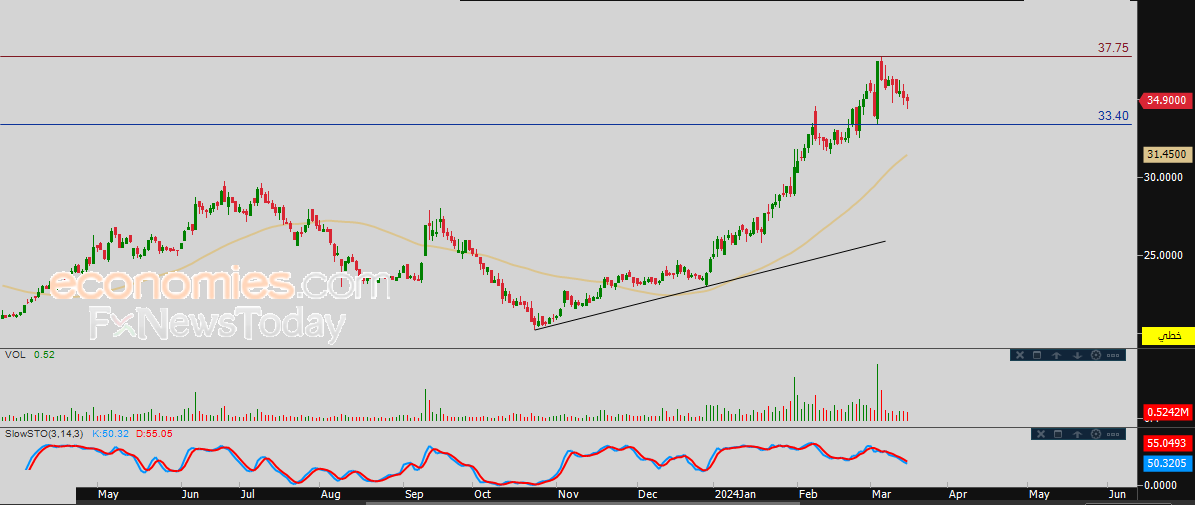Click the VOL indicator label
The image size is (1195, 505).
pos(14,355)
